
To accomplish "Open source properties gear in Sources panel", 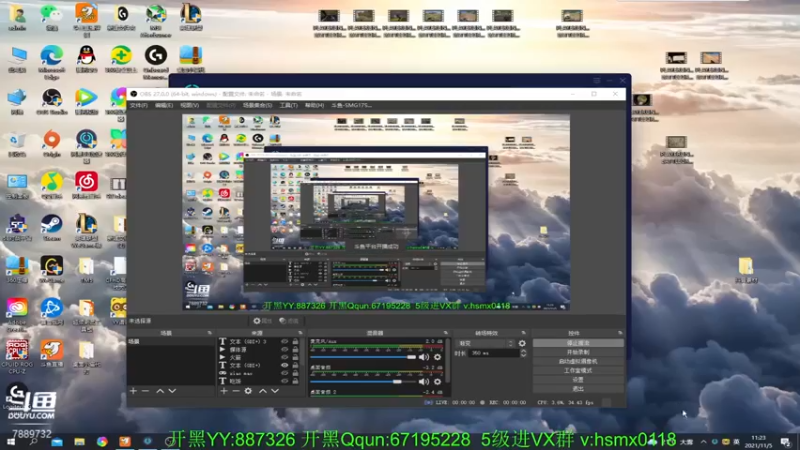I will [x=248, y=391].
